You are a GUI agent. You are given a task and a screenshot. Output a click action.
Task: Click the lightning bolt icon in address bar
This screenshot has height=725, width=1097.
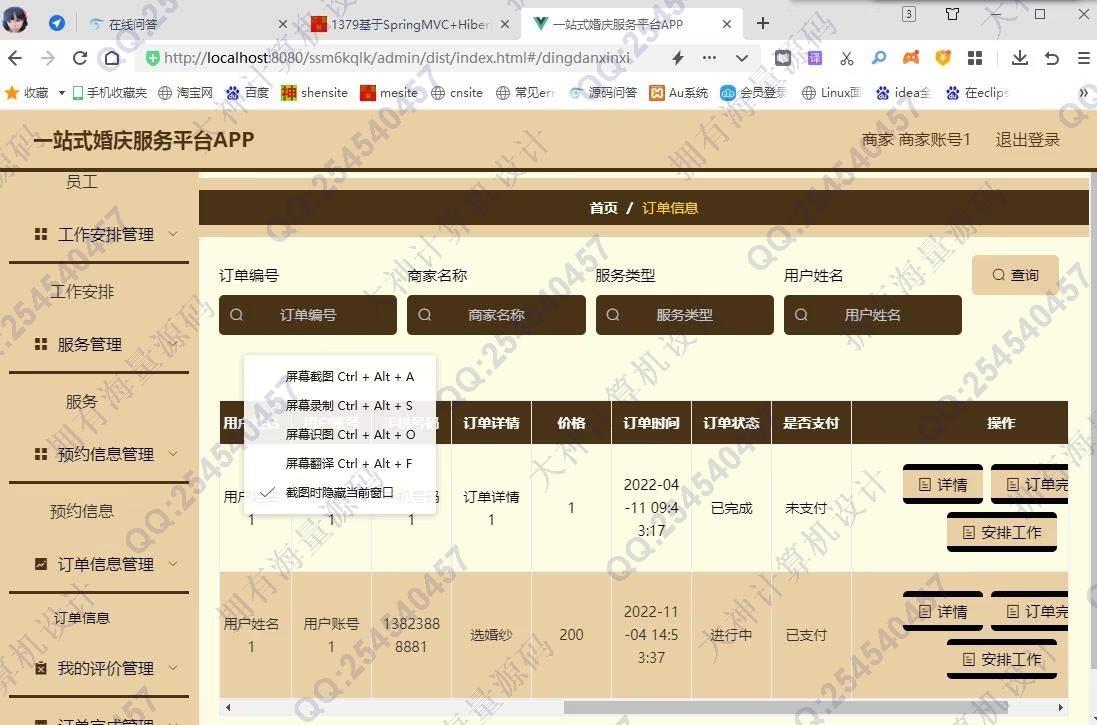(678, 58)
